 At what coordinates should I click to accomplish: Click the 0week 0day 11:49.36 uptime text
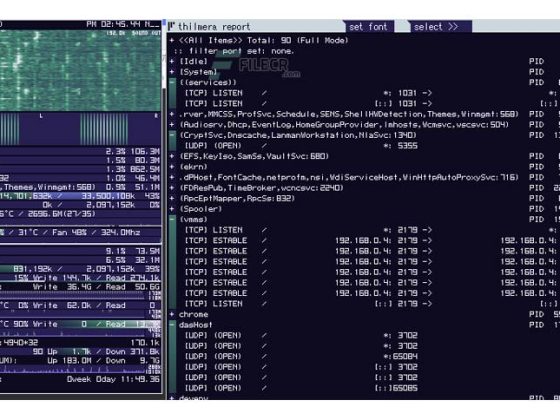click(x=113, y=379)
